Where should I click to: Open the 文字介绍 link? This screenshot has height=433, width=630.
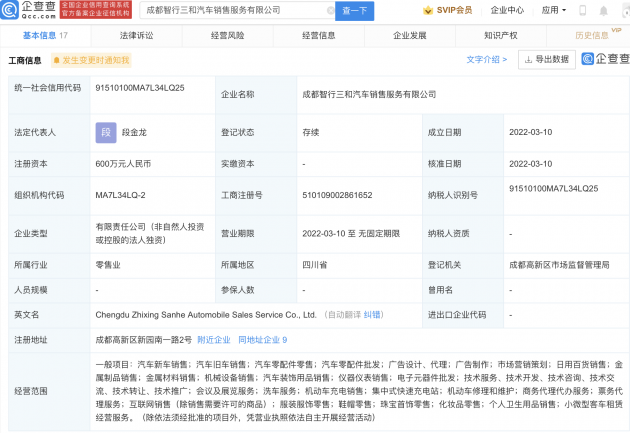[x=487, y=59]
